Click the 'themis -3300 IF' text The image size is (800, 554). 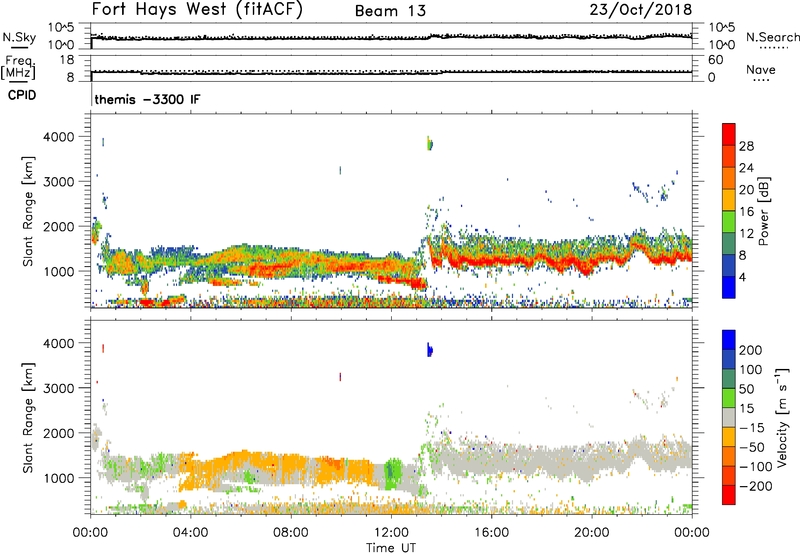(x=147, y=99)
